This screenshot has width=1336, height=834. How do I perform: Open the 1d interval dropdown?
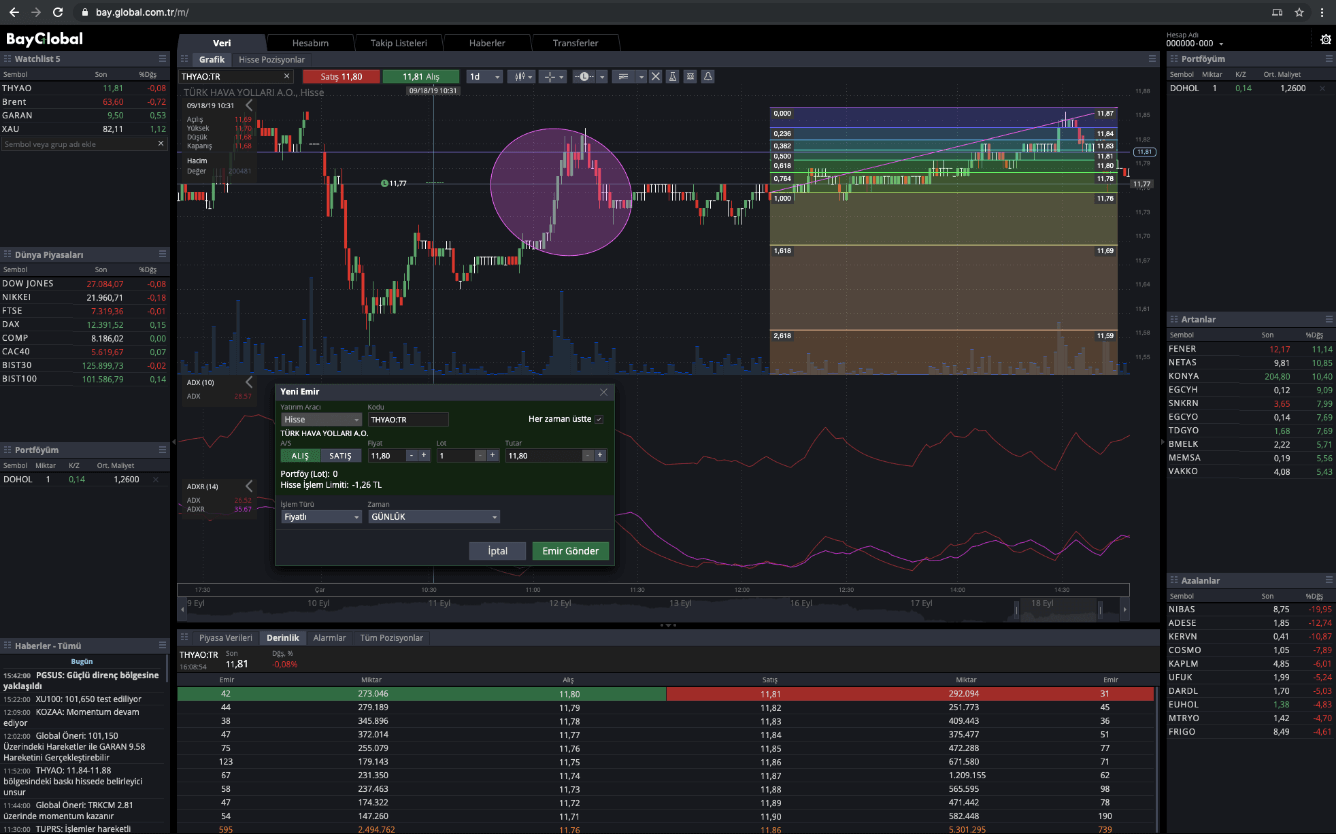coord(484,76)
